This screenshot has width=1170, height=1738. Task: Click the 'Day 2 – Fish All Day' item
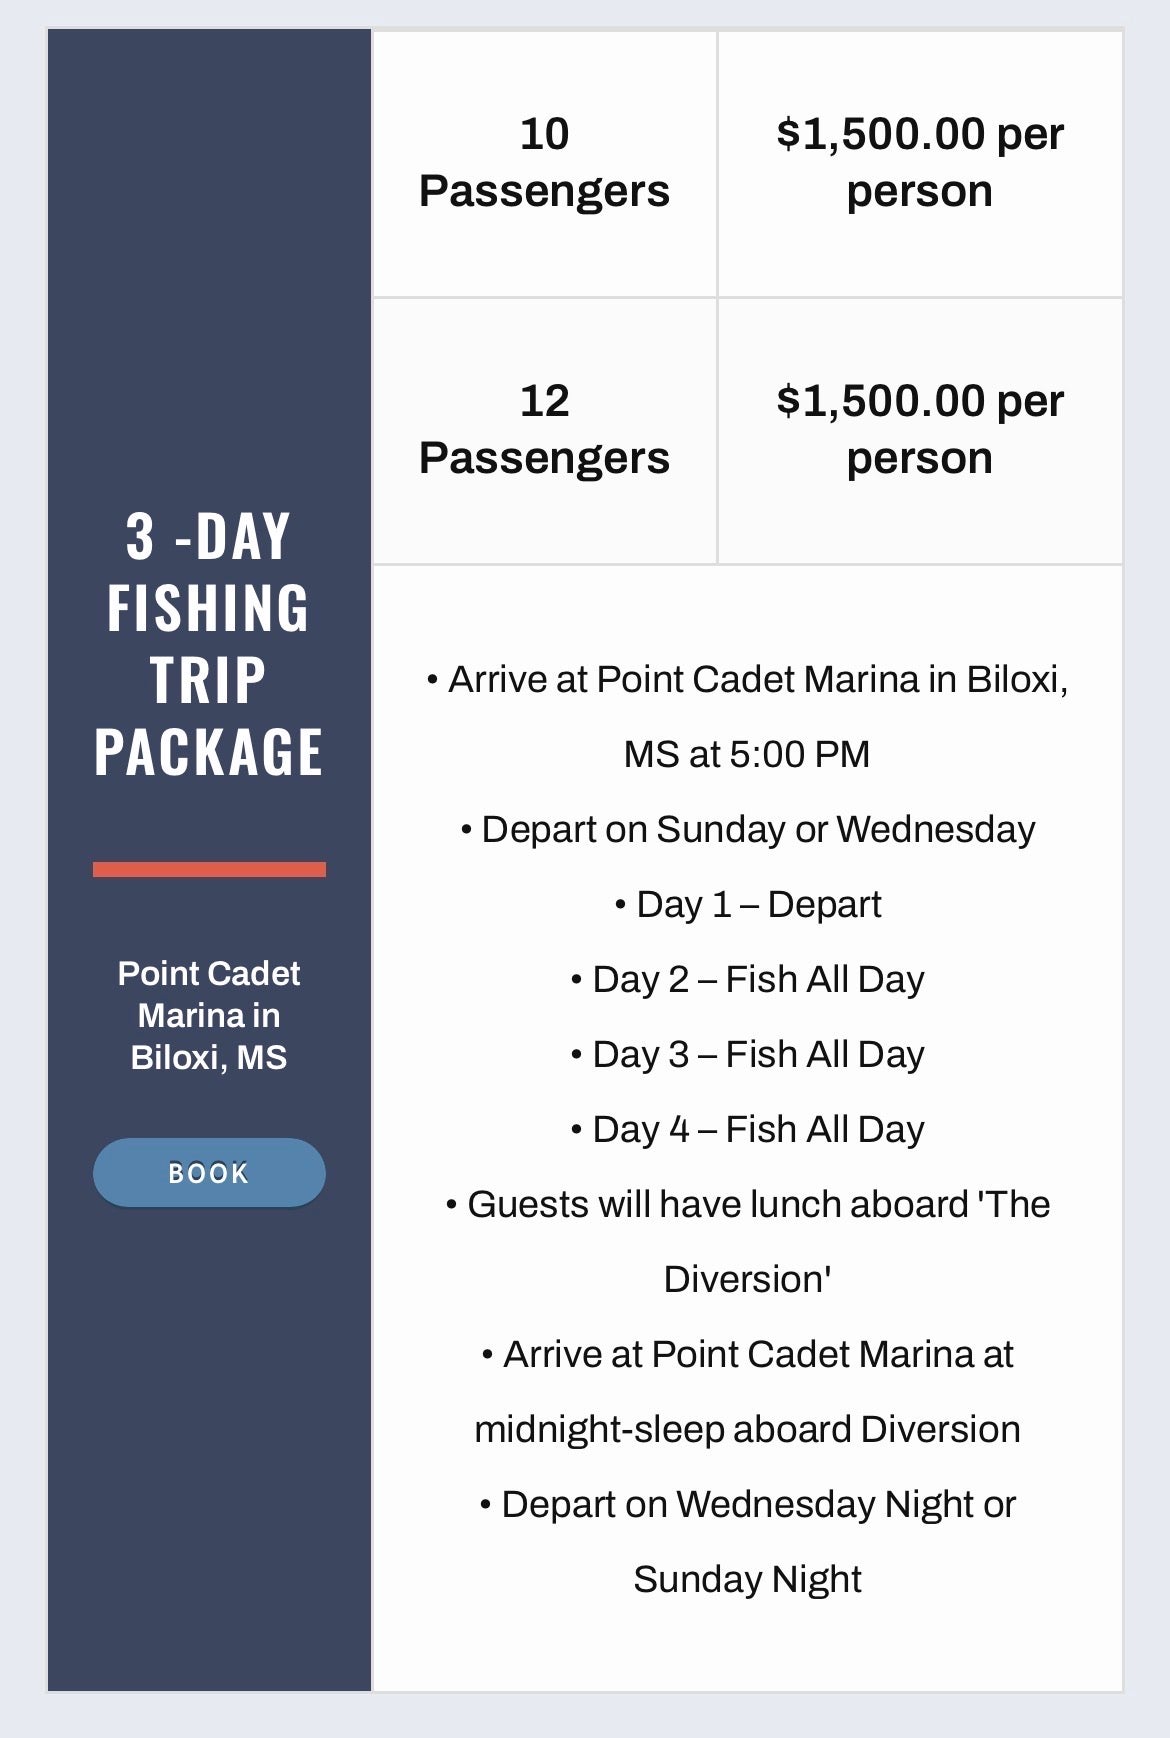[748, 979]
